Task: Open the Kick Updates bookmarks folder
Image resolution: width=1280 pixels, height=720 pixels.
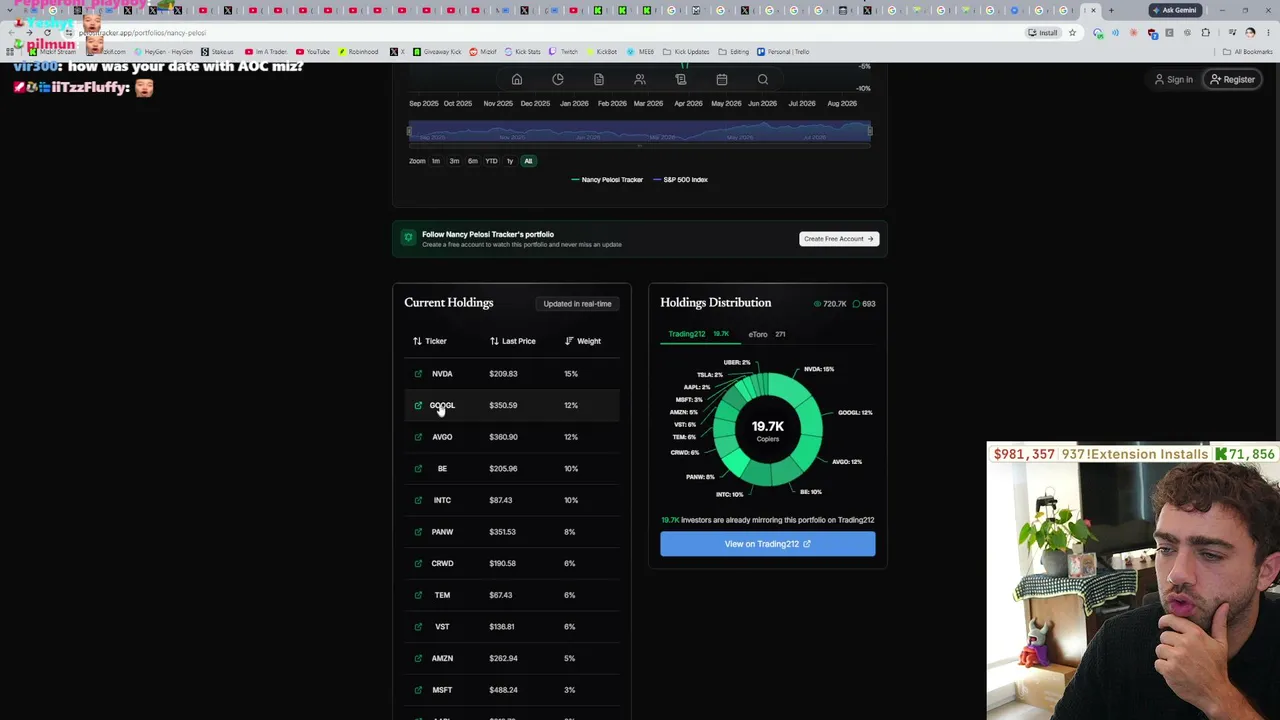Action: click(x=686, y=52)
